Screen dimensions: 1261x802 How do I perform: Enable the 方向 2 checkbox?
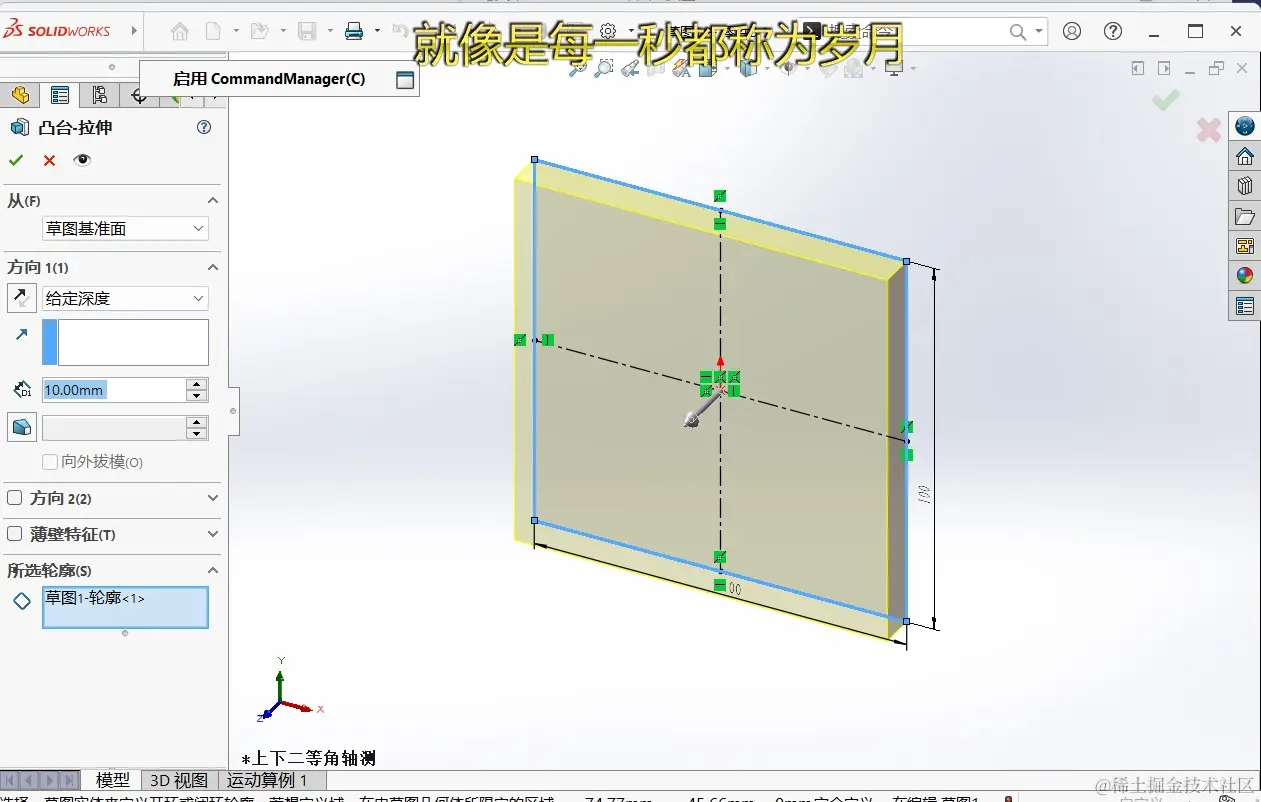(x=15, y=498)
